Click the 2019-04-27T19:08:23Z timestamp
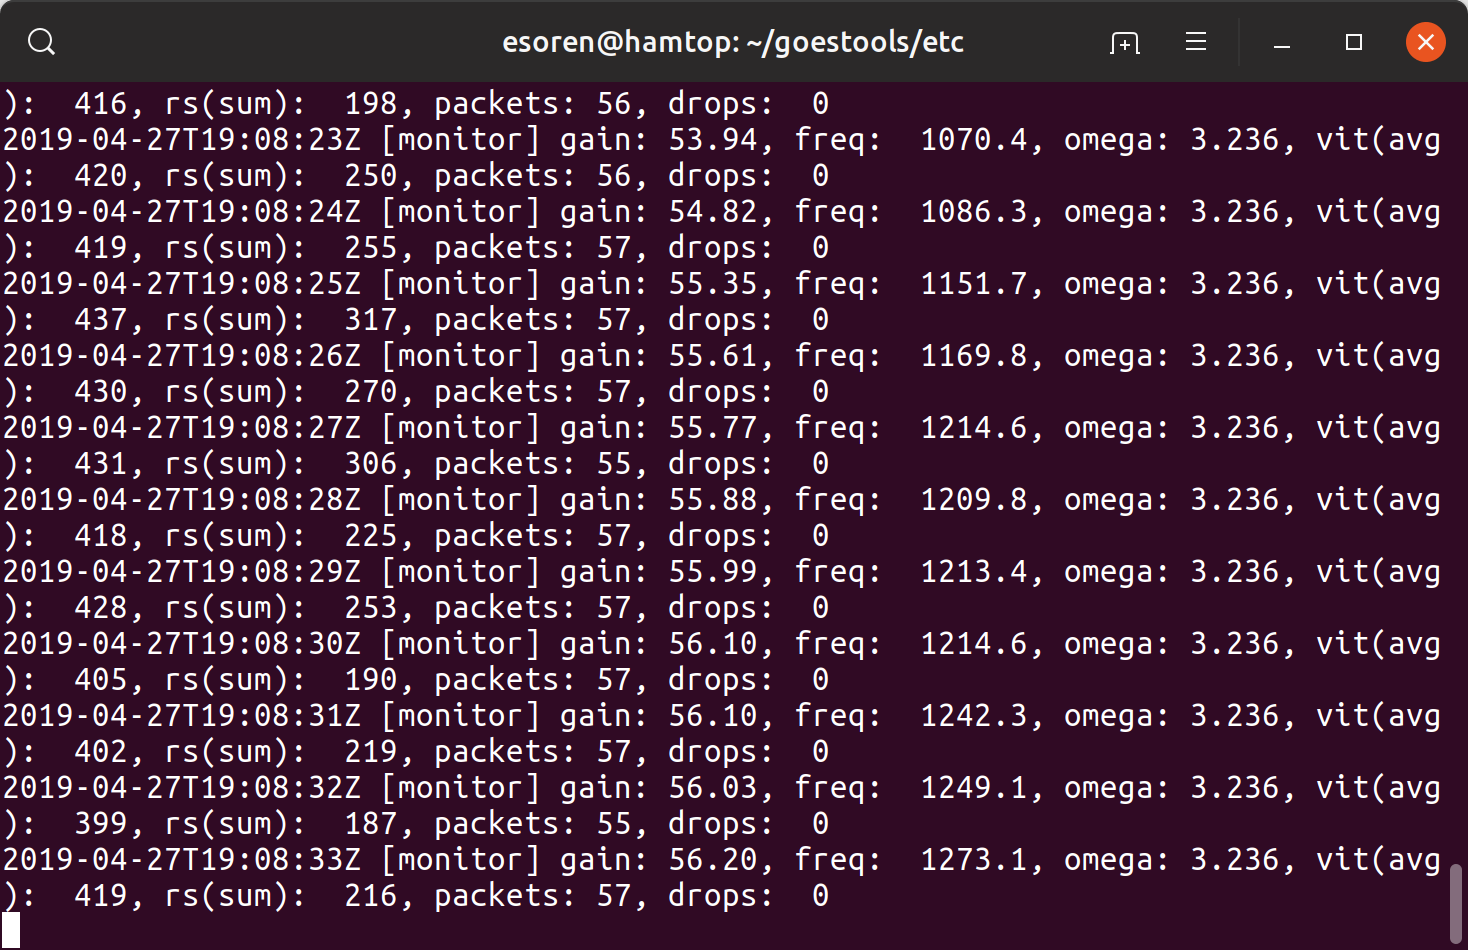The height and width of the screenshot is (950, 1468). pos(182,140)
